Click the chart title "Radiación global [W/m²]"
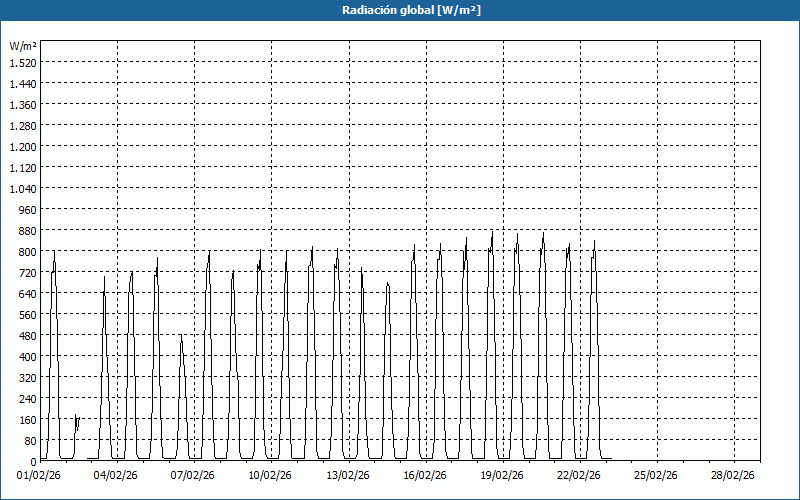Image resolution: width=800 pixels, height=500 pixels. tap(399, 10)
